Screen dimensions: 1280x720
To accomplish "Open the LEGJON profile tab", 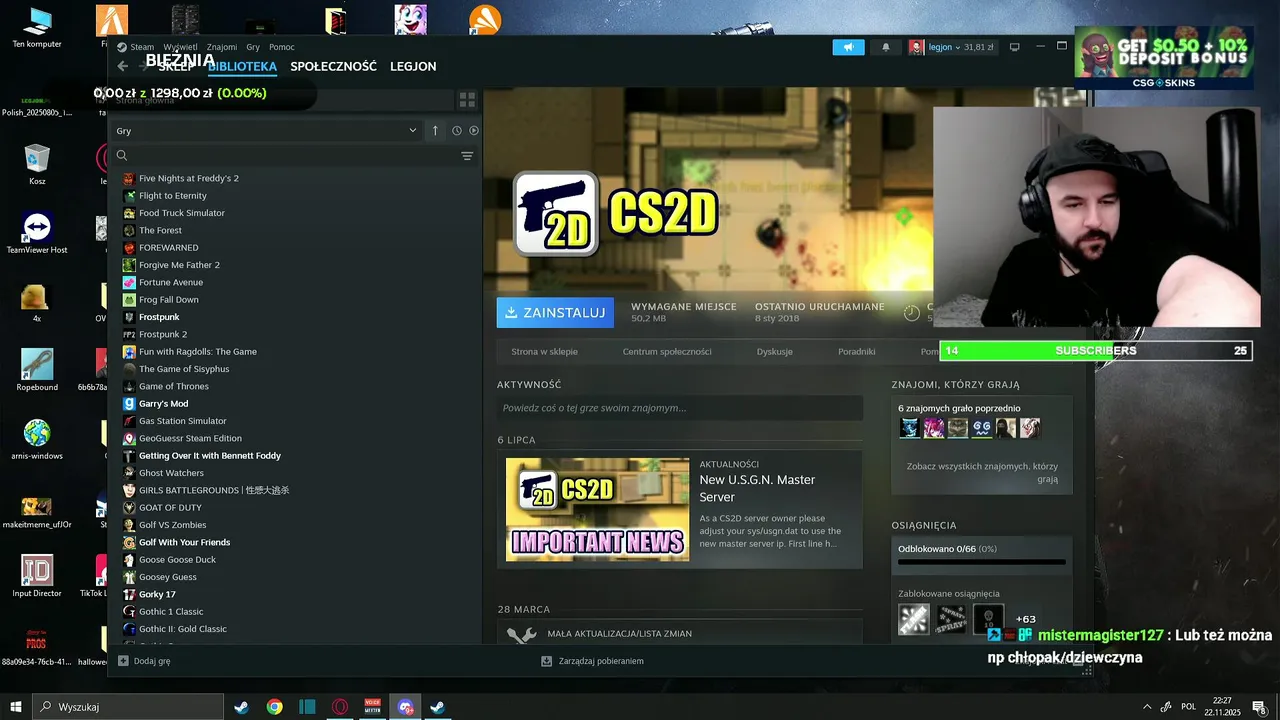I will pyautogui.click(x=413, y=66).
